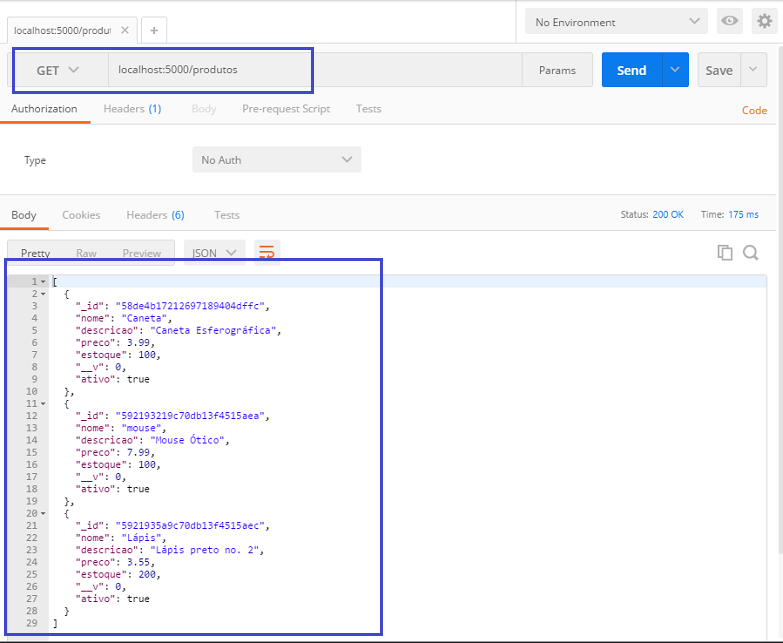
Task: Open the manage environments gear icon
Action: click(x=764, y=21)
